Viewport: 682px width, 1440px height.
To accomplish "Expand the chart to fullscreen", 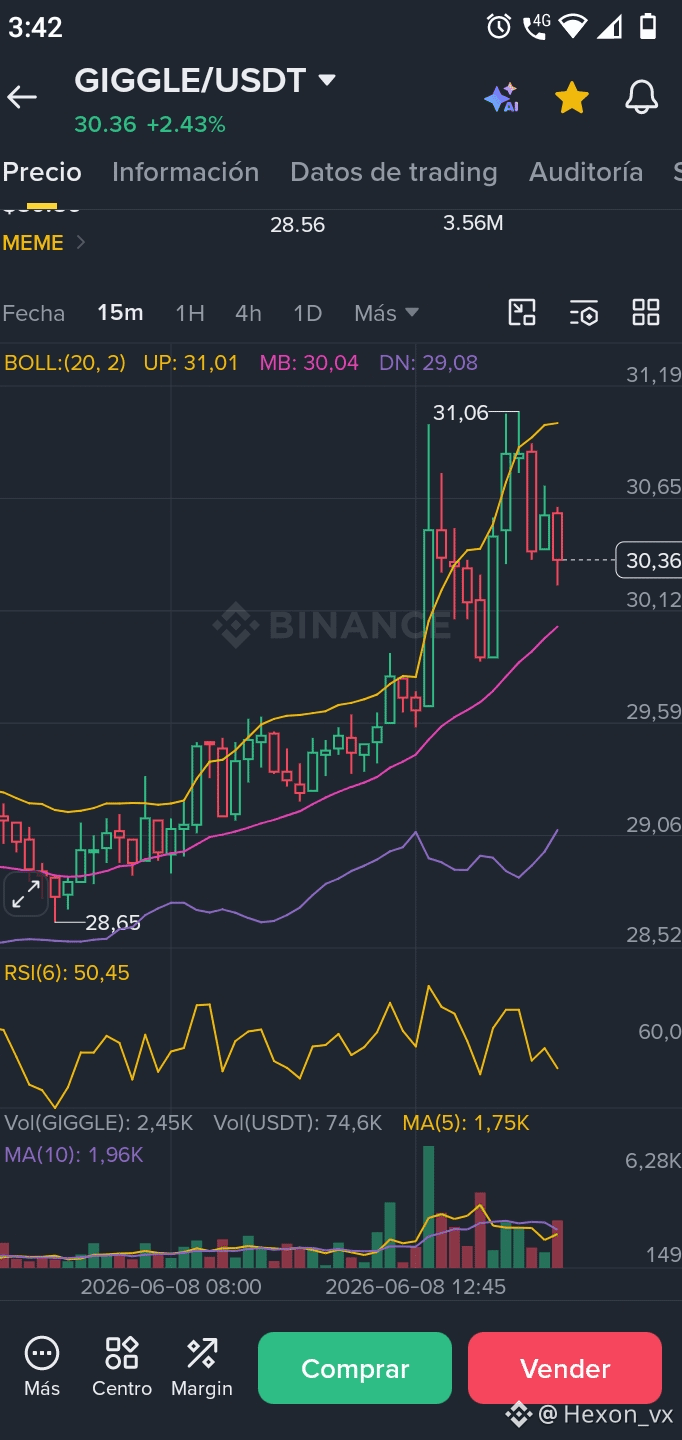I will coord(26,893).
